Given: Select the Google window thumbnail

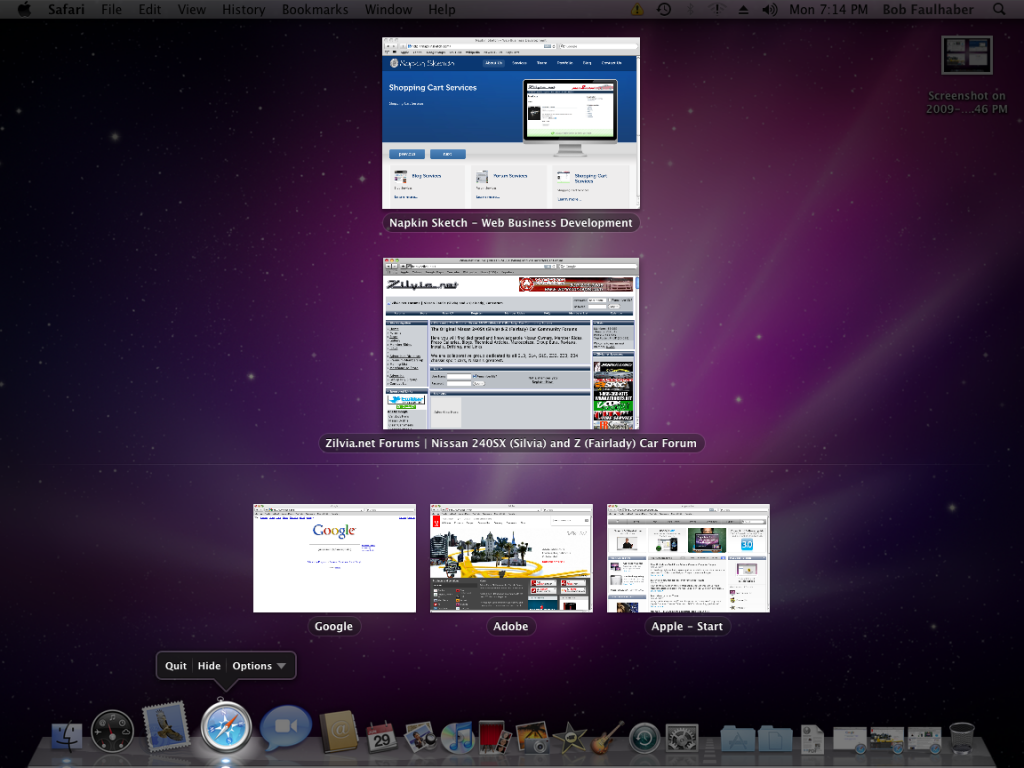Looking at the screenshot, I should (334, 558).
